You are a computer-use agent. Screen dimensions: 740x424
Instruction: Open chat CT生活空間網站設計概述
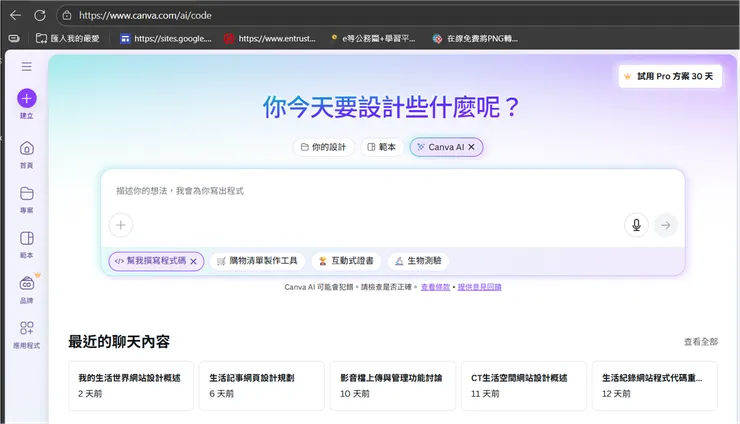(x=524, y=386)
